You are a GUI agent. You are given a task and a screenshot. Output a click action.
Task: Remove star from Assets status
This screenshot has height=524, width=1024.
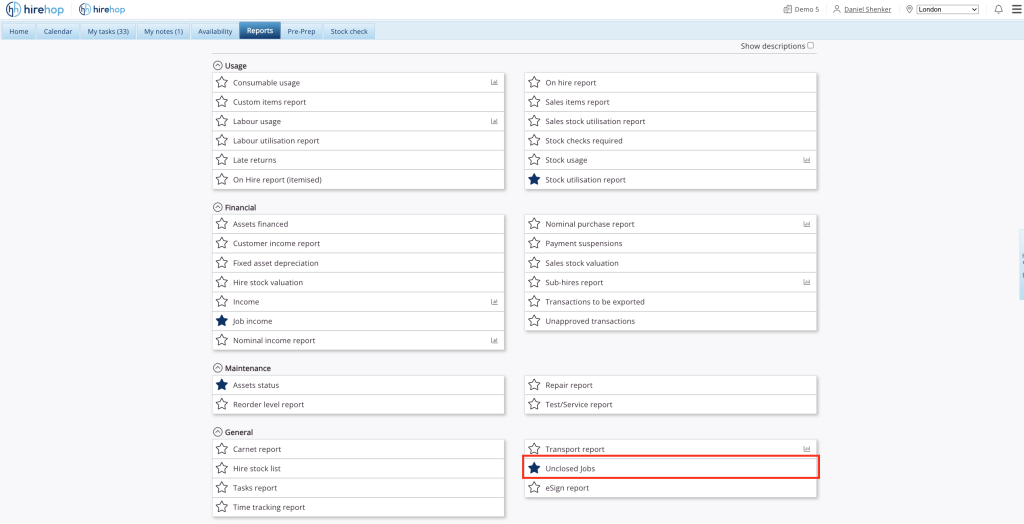(x=222, y=385)
